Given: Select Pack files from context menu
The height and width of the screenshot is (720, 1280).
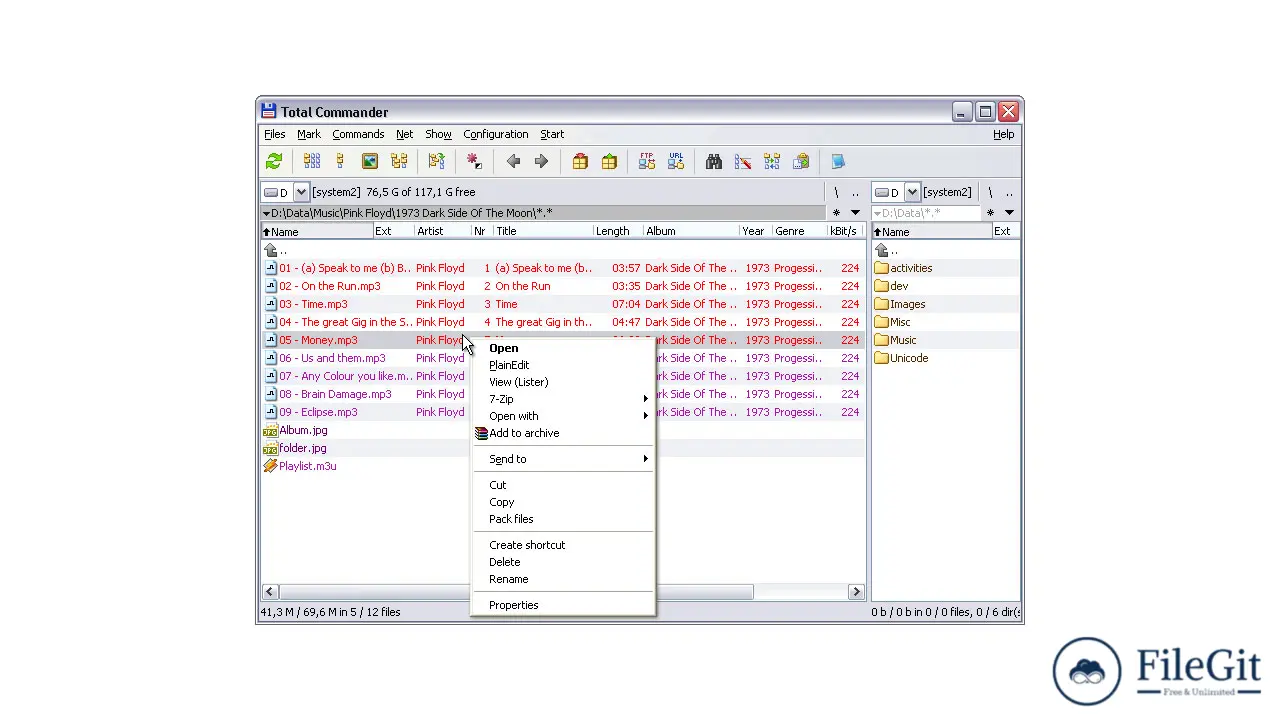Looking at the screenshot, I should click(564, 519).
